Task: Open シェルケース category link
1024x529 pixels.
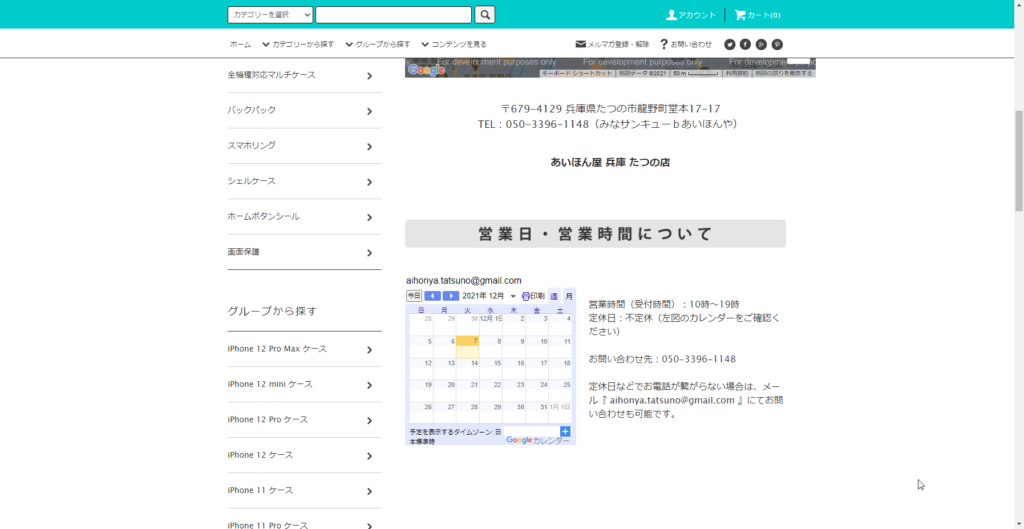Action: click(251, 181)
